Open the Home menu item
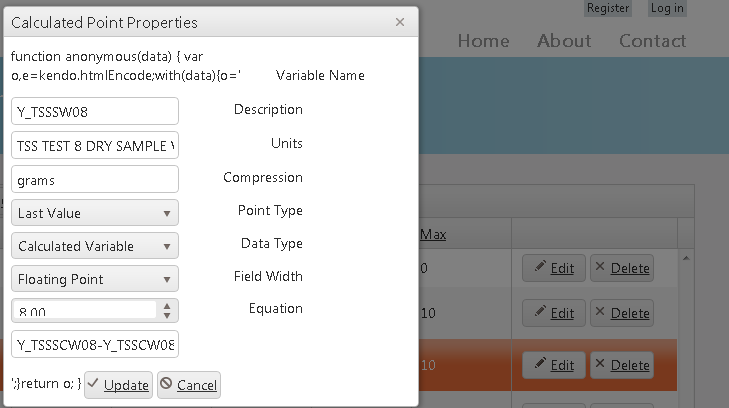 tap(483, 41)
